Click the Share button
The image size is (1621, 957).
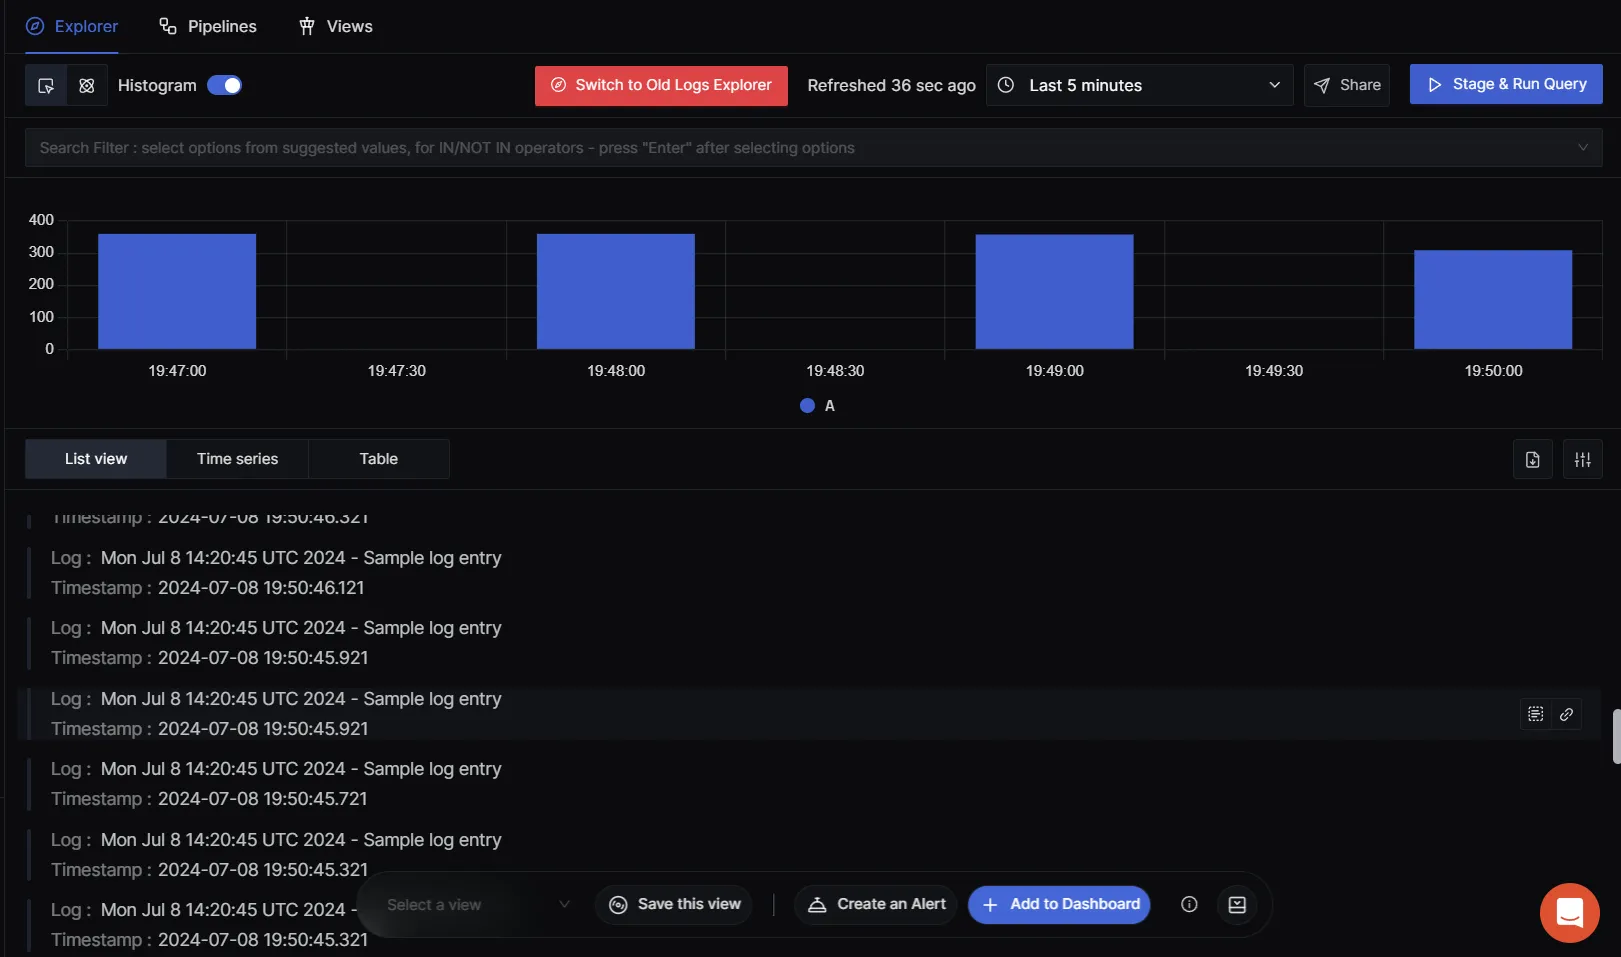1347,85
